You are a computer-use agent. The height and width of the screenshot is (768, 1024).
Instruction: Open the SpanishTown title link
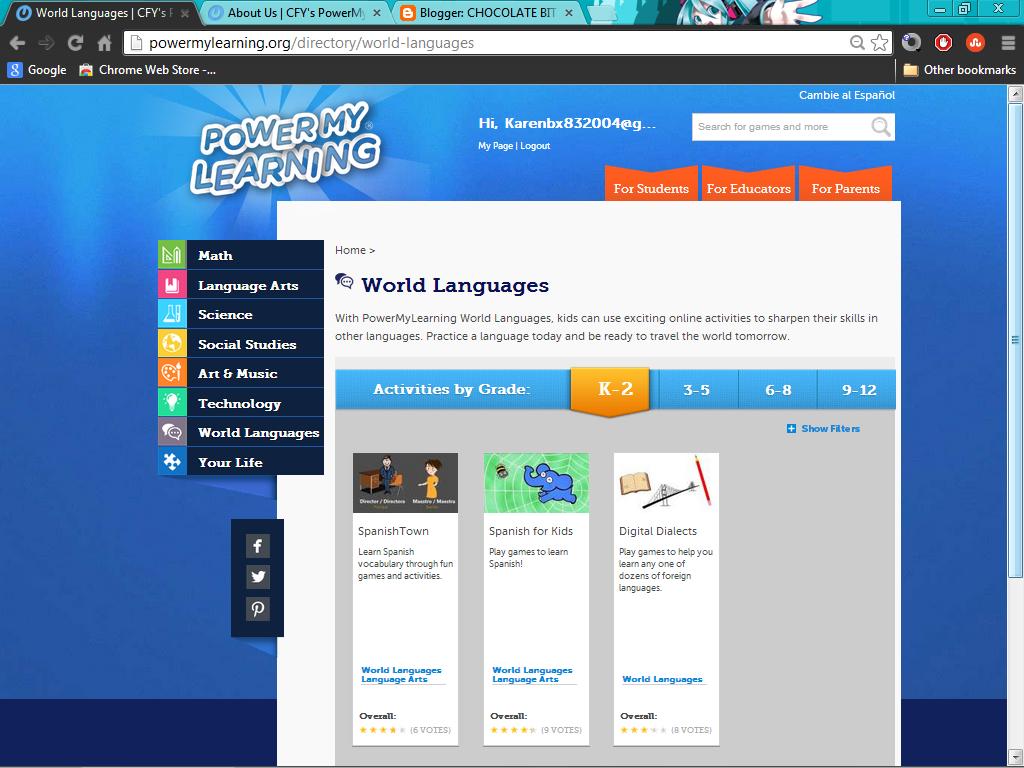[392, 531]
